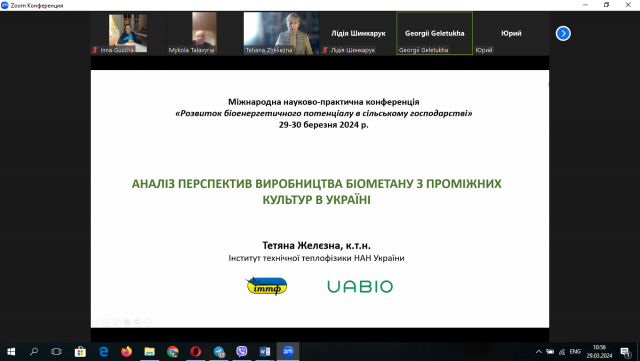Click Міжнародна науково-практична конференція heading

(x=324, y=102)
